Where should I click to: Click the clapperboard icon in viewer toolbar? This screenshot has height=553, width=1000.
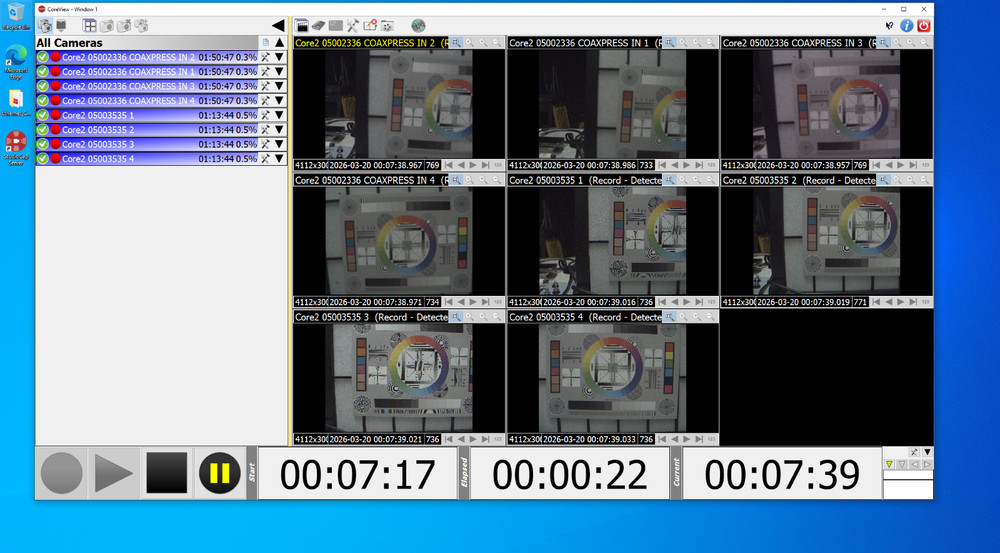click(x=302, y=26)
